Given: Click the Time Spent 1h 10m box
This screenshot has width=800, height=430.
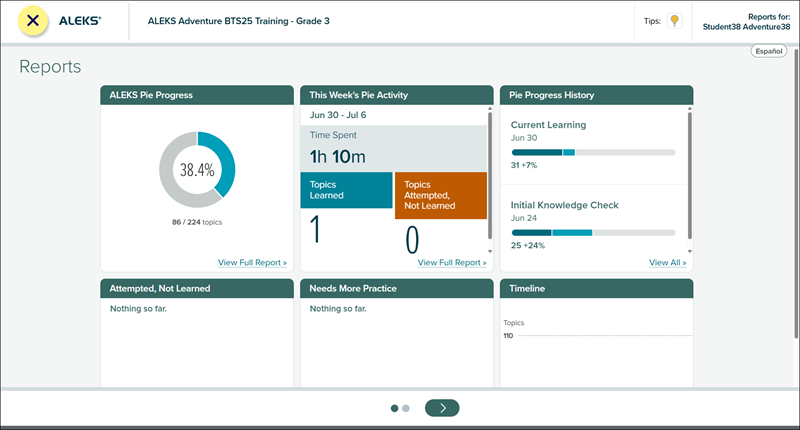Looking at the screenshot, I should point(393,148).
